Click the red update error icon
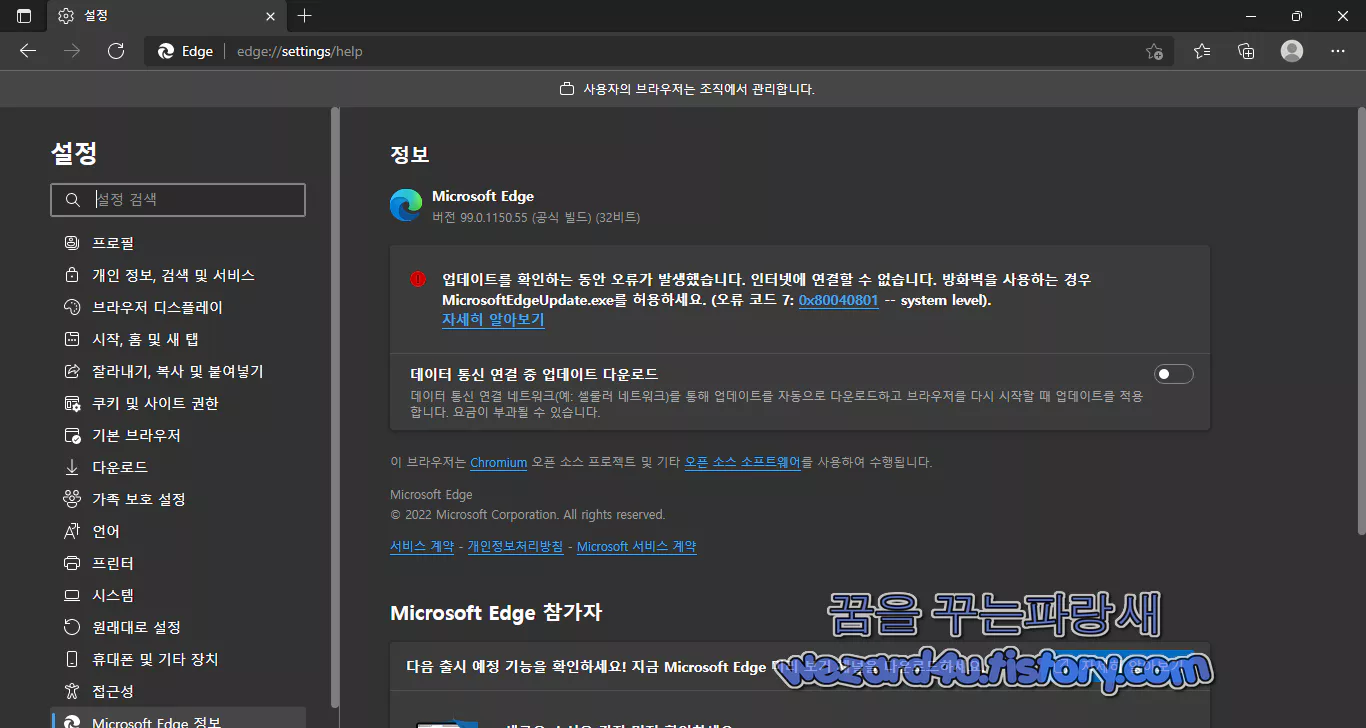 point(418,280)
